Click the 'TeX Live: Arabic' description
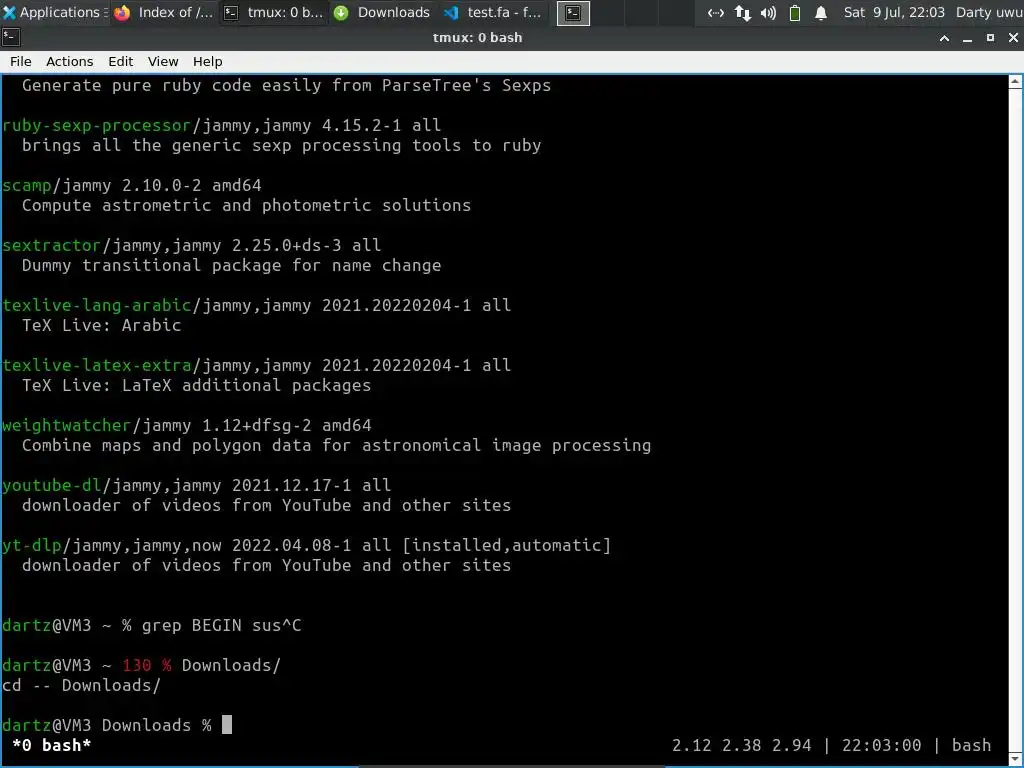 101,325
